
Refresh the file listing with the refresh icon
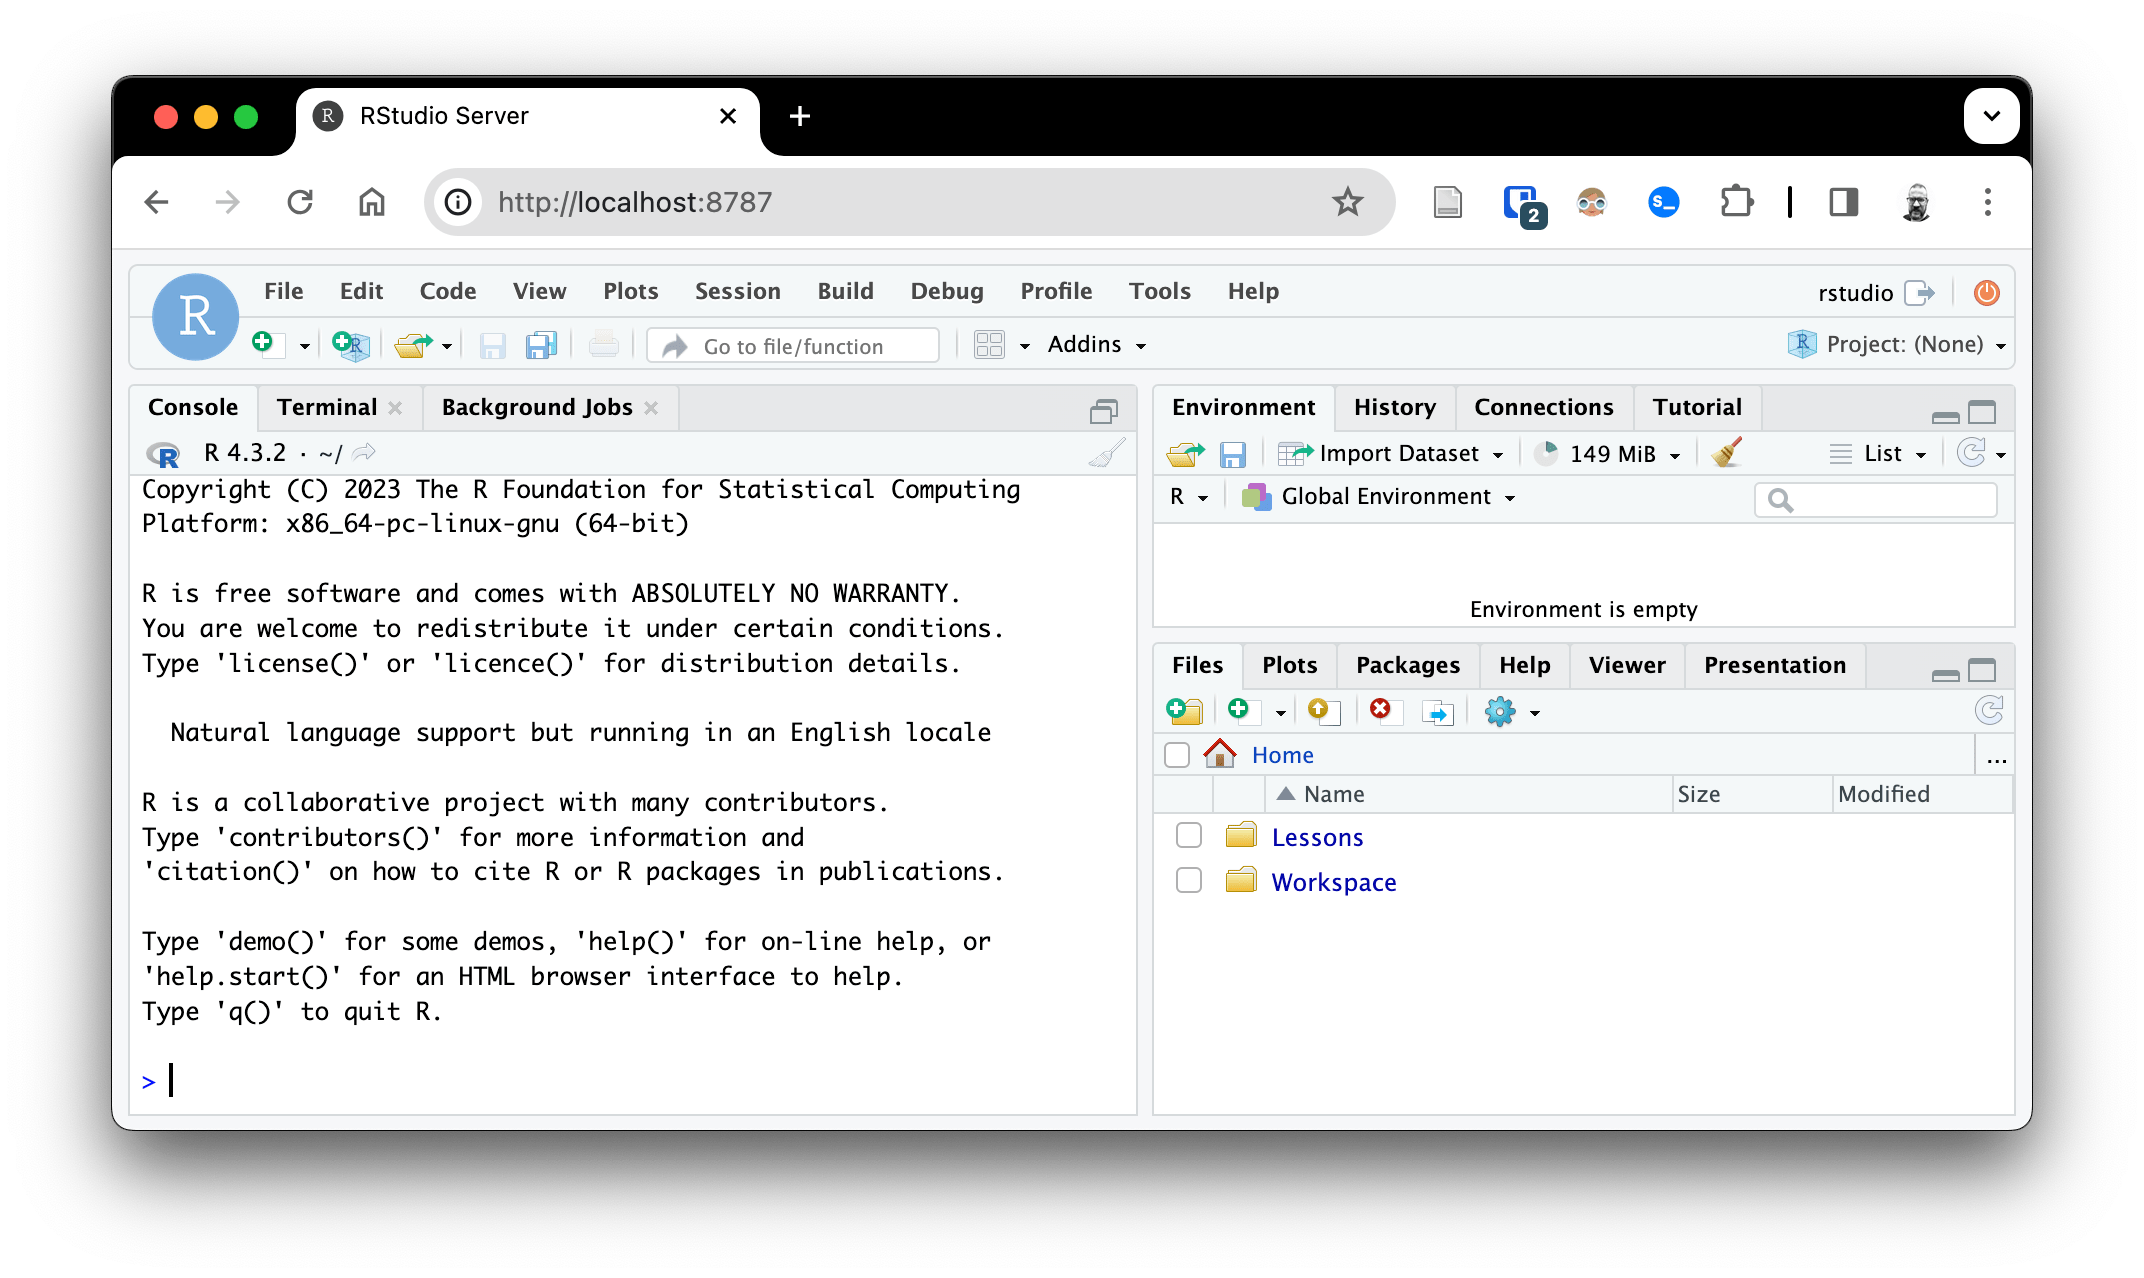[1988, 711]
